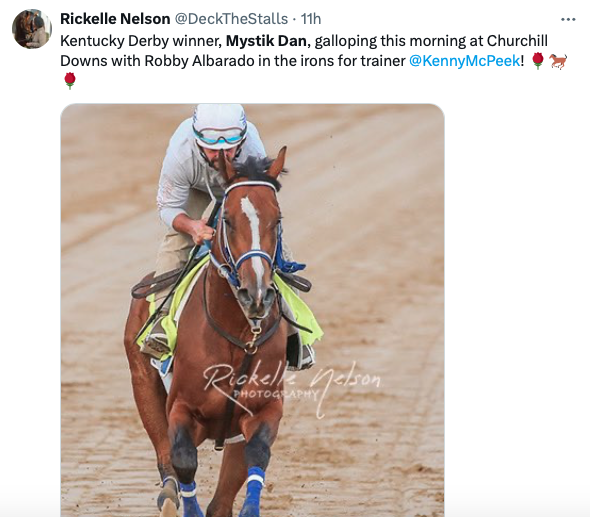
Task: Open the tweet's three-dot more menu
Action: click(x=568, y=19)
